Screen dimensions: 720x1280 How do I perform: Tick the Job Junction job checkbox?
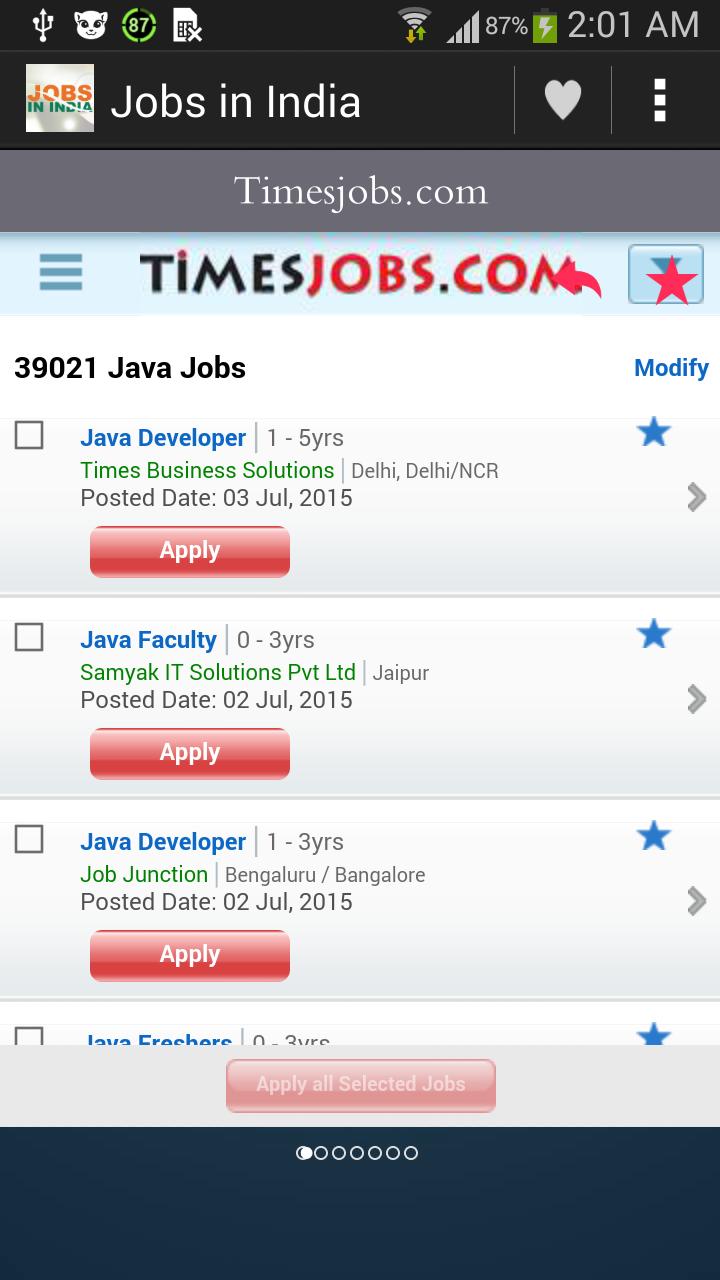pyautogui.click(x=29, y=839)
